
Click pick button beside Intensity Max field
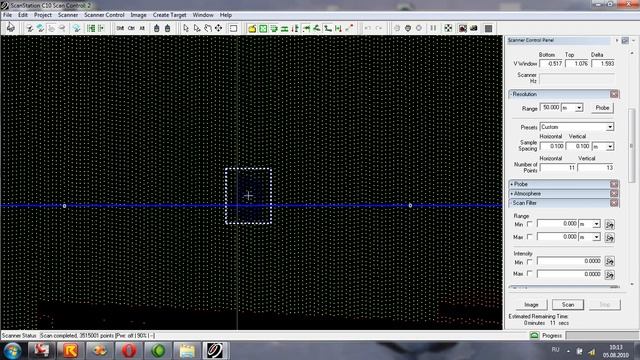609,275
